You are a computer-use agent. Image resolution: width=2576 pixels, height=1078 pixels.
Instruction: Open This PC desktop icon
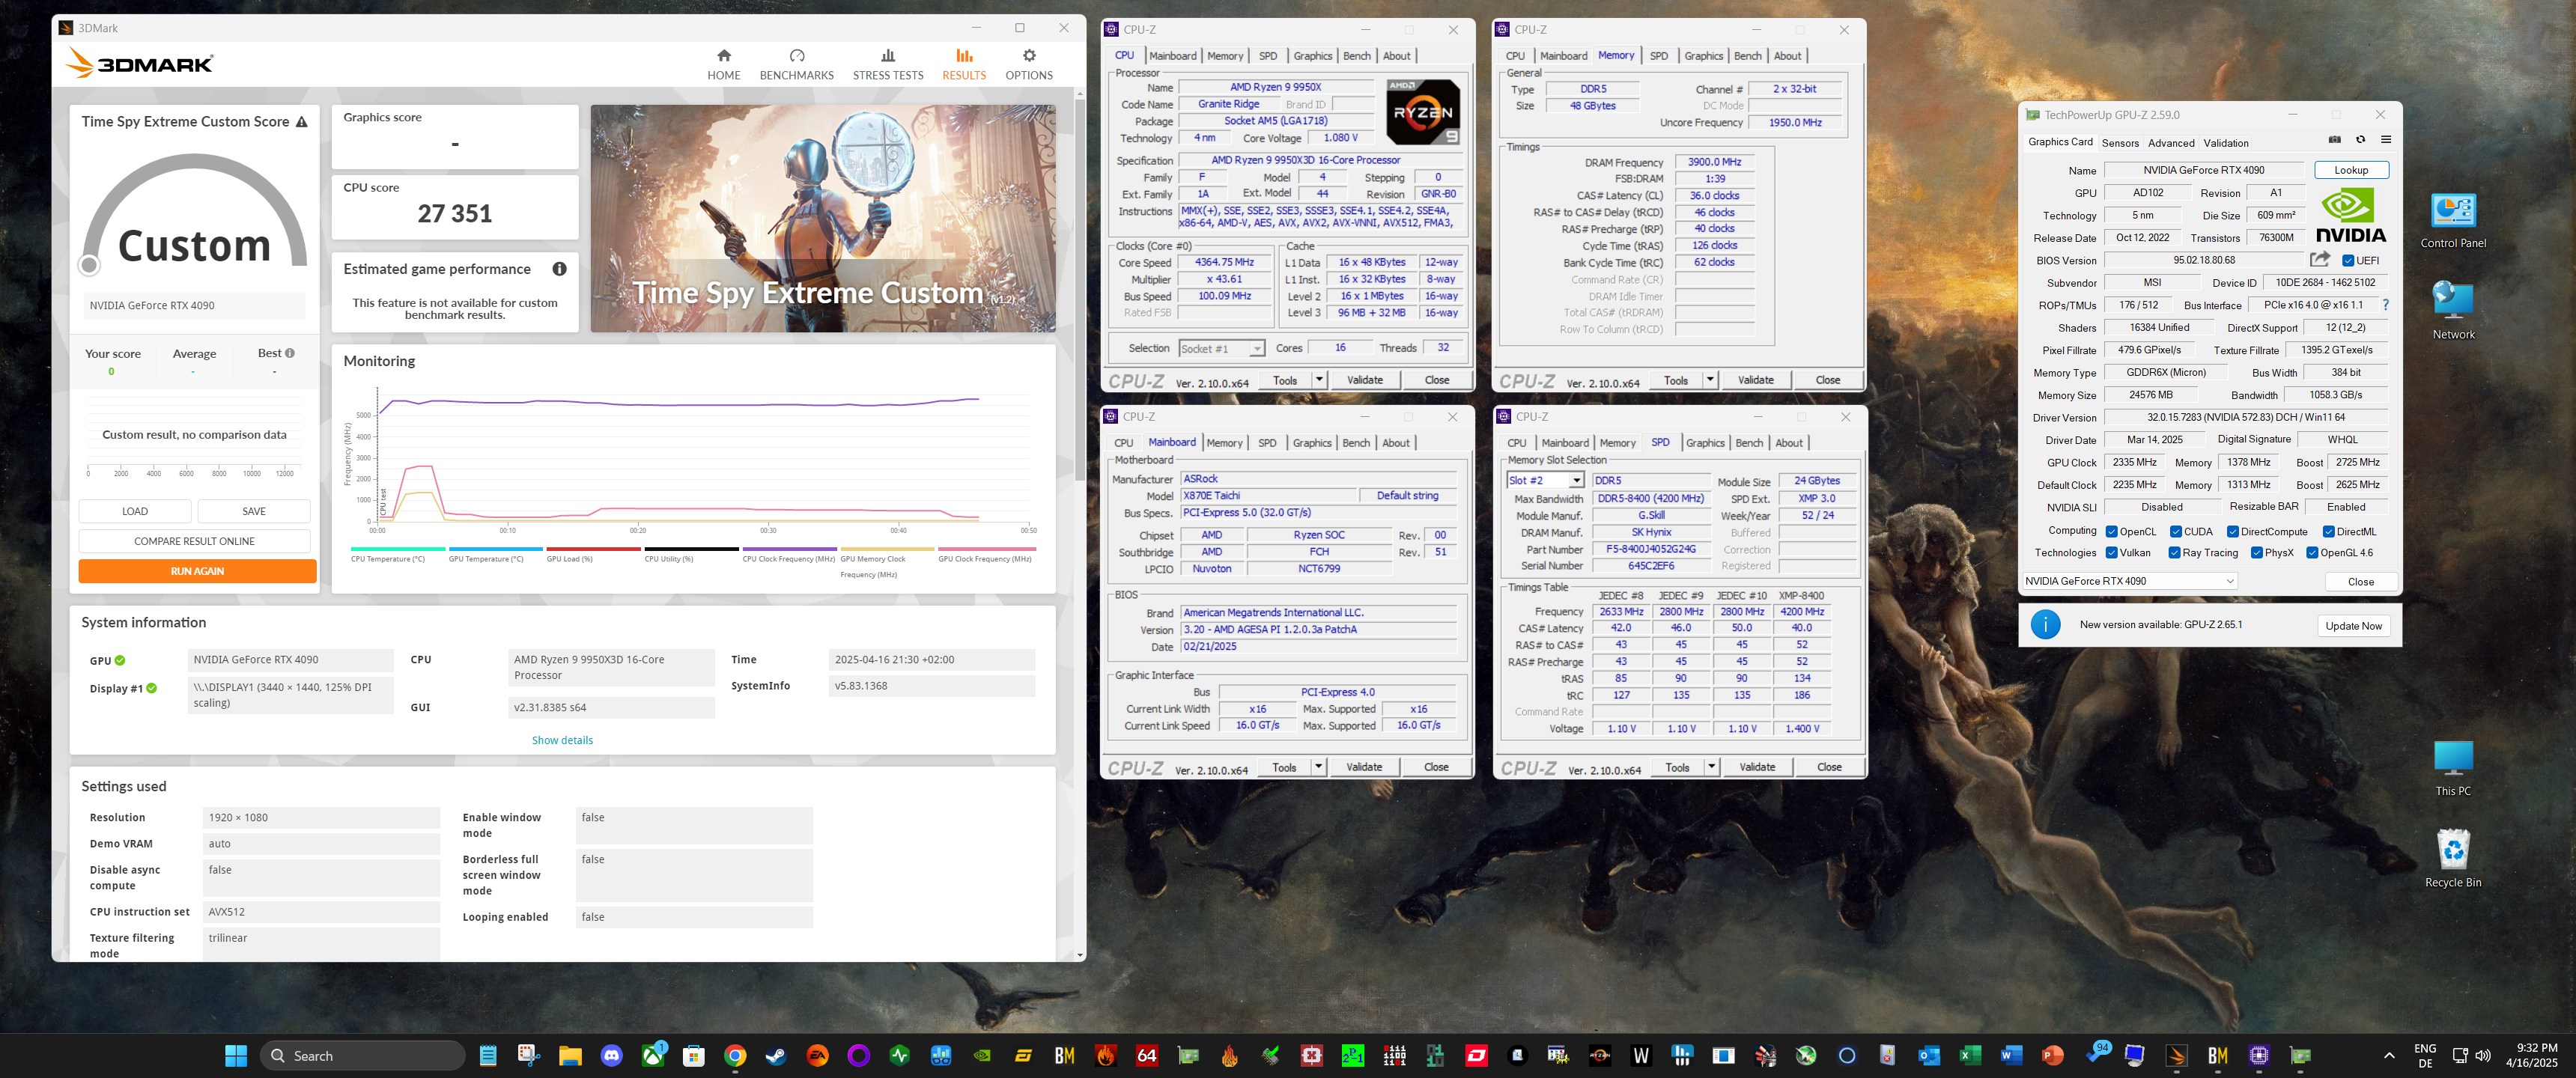[x=2453, y=768]
